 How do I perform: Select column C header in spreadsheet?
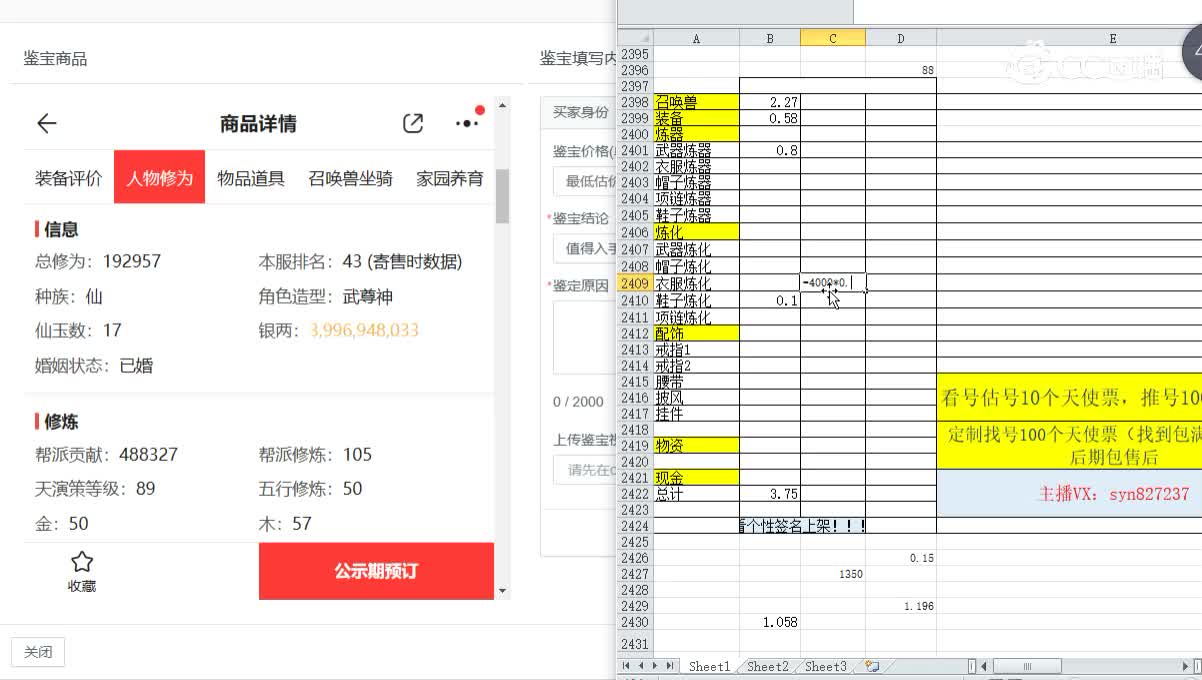click(x=832, y=38)
